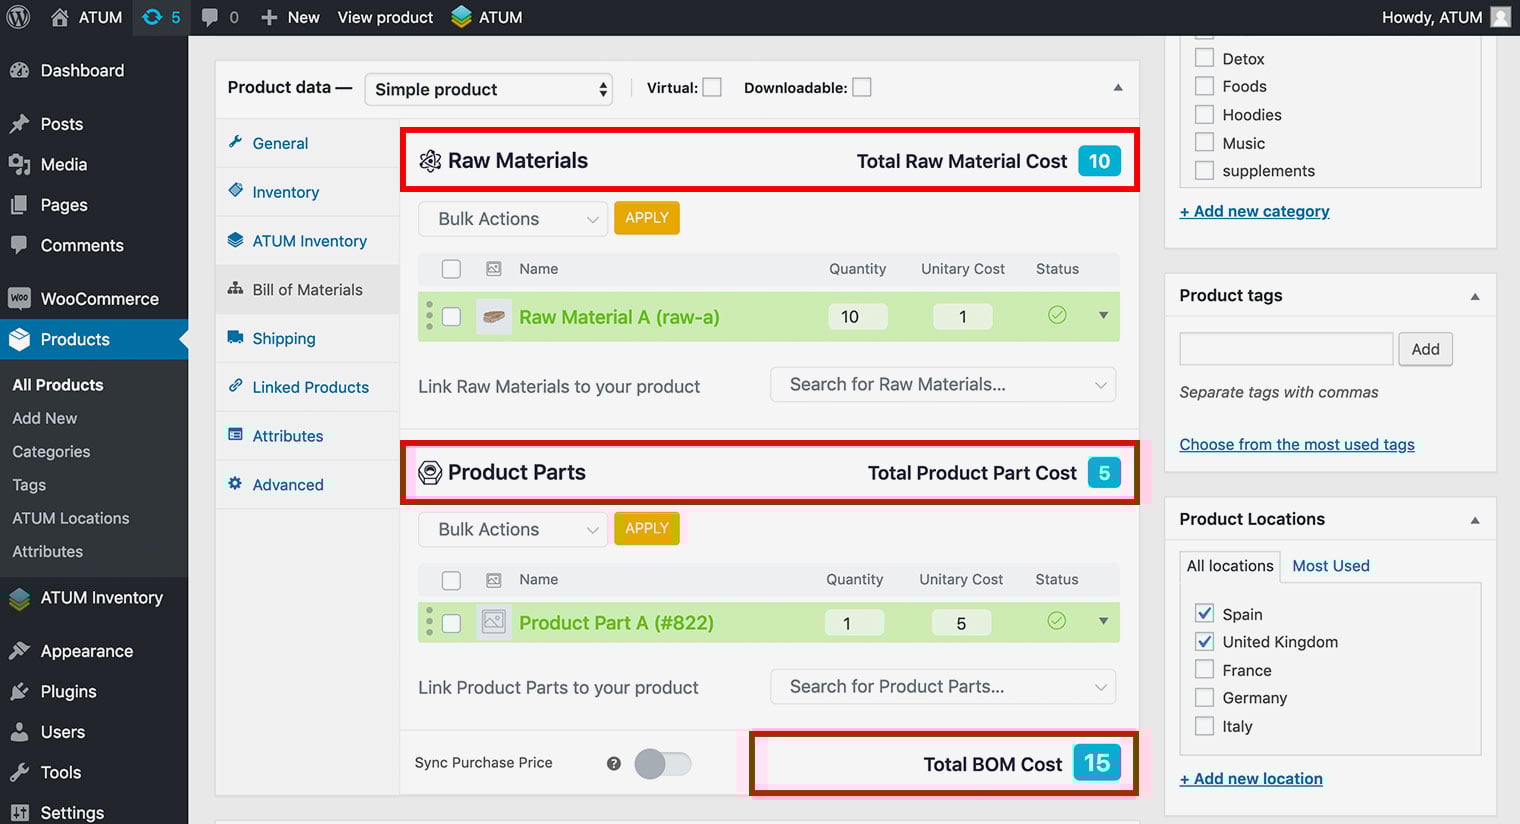Click the ATUM layers icon in top bar
The image size is (1520, 824).
click(x=461, y=17)
